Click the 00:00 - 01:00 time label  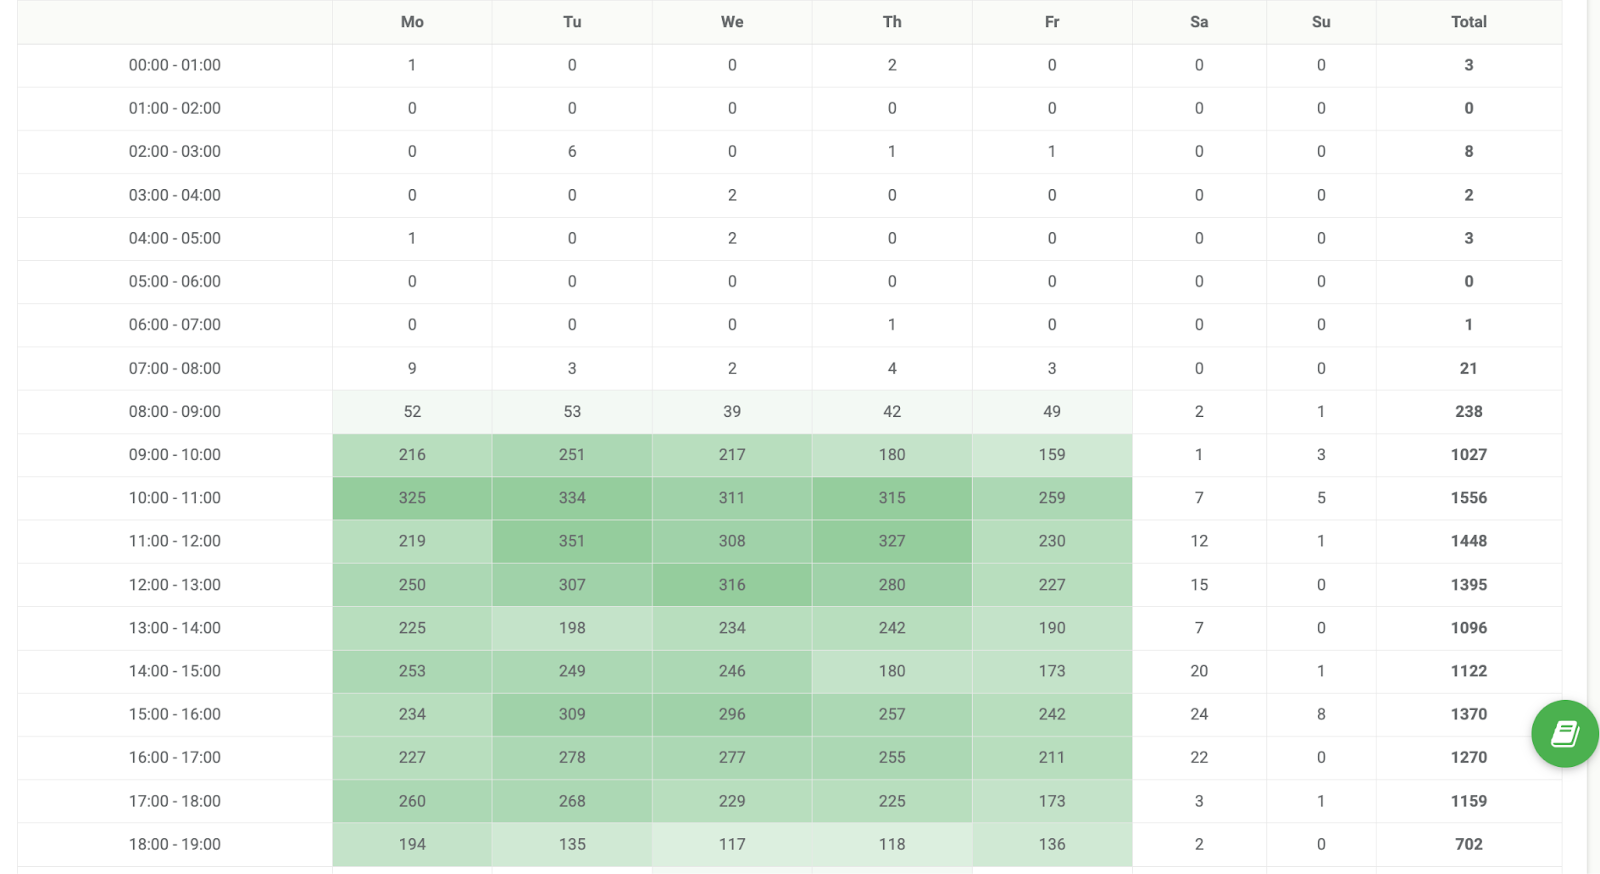(175, 65)
